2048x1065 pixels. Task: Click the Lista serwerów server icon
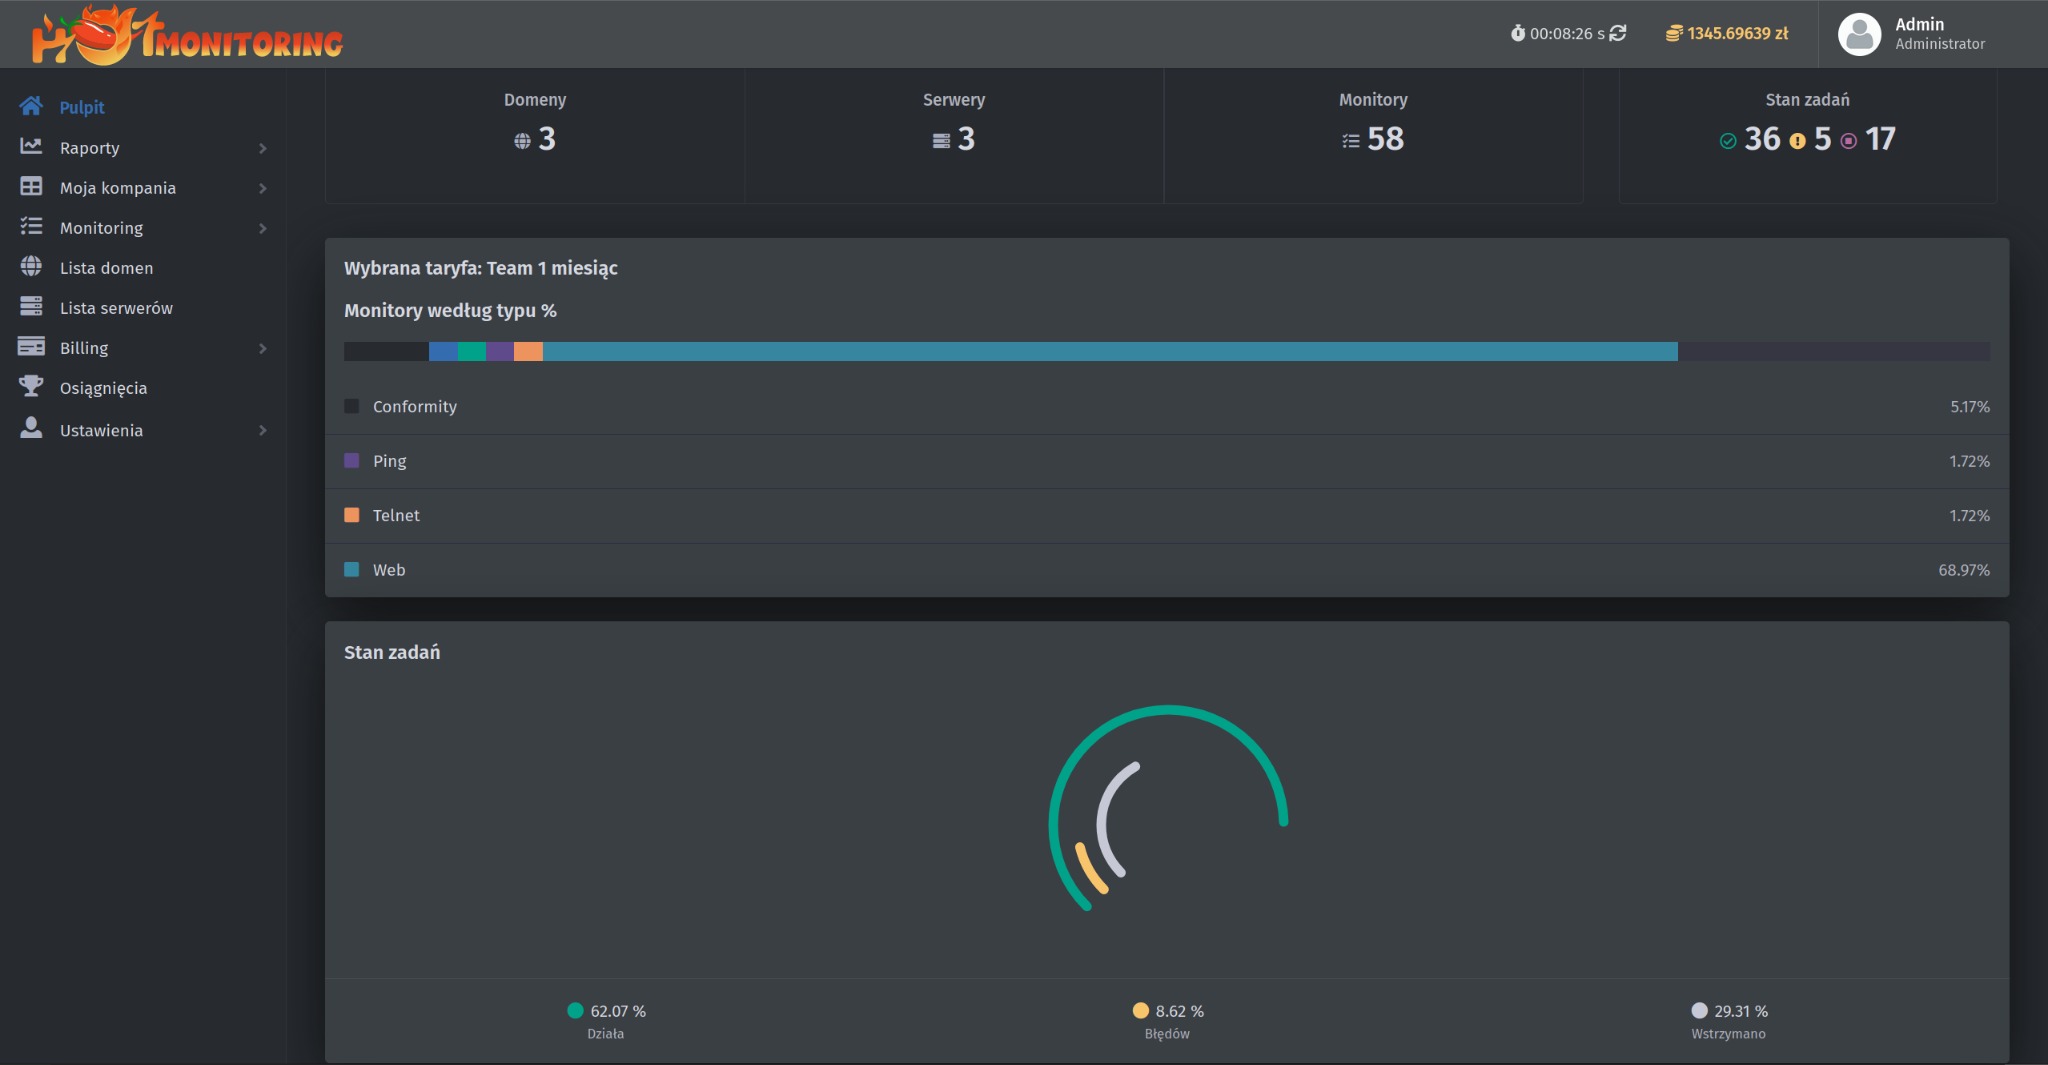click(x=31, y=306)
